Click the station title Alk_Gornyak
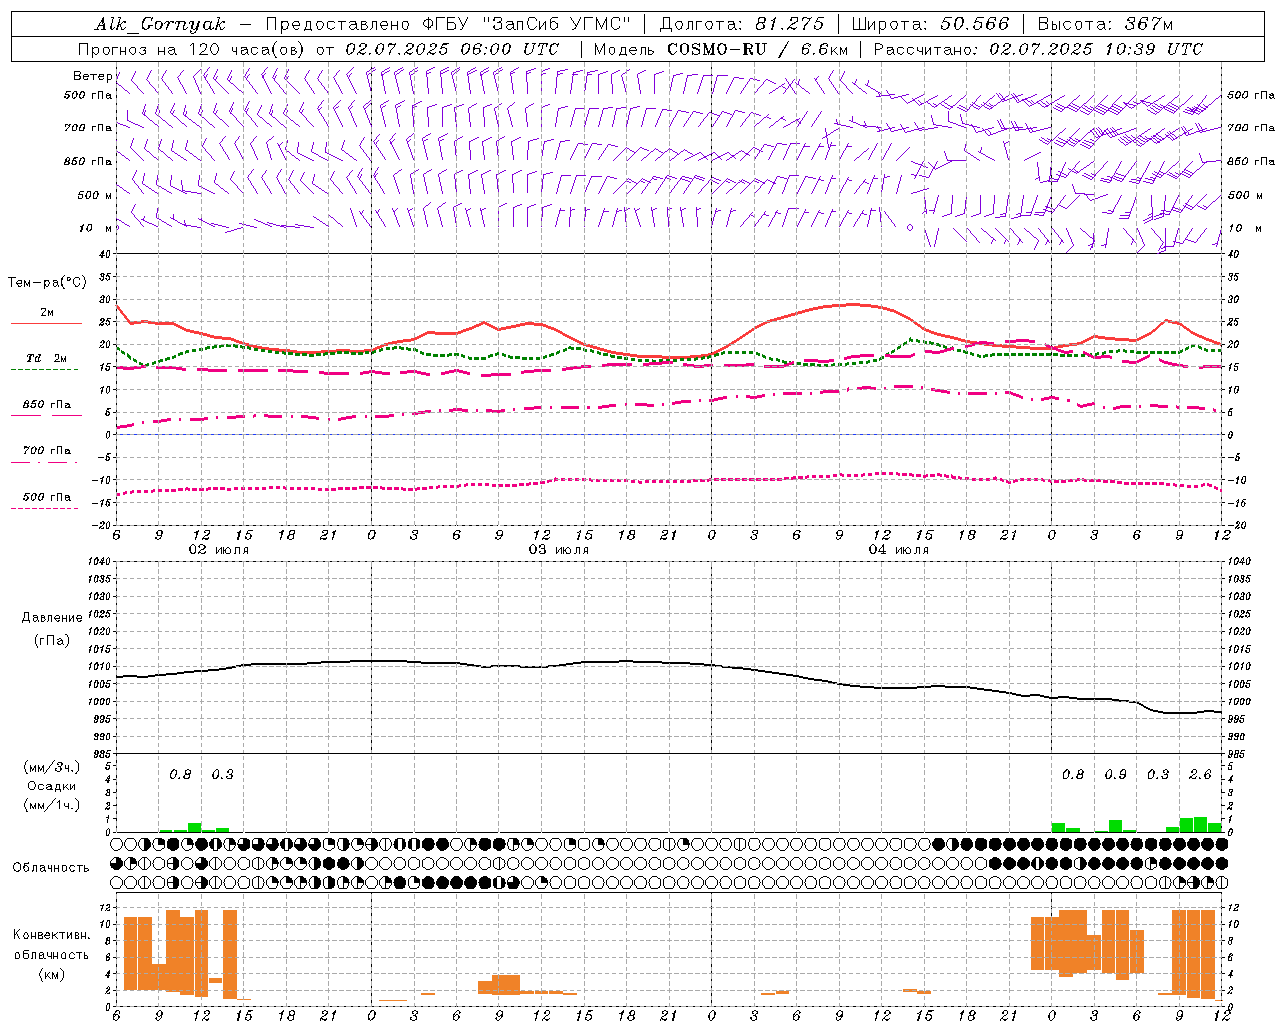The width and height of the screenshot is (1280, 1024). [160, 24]
